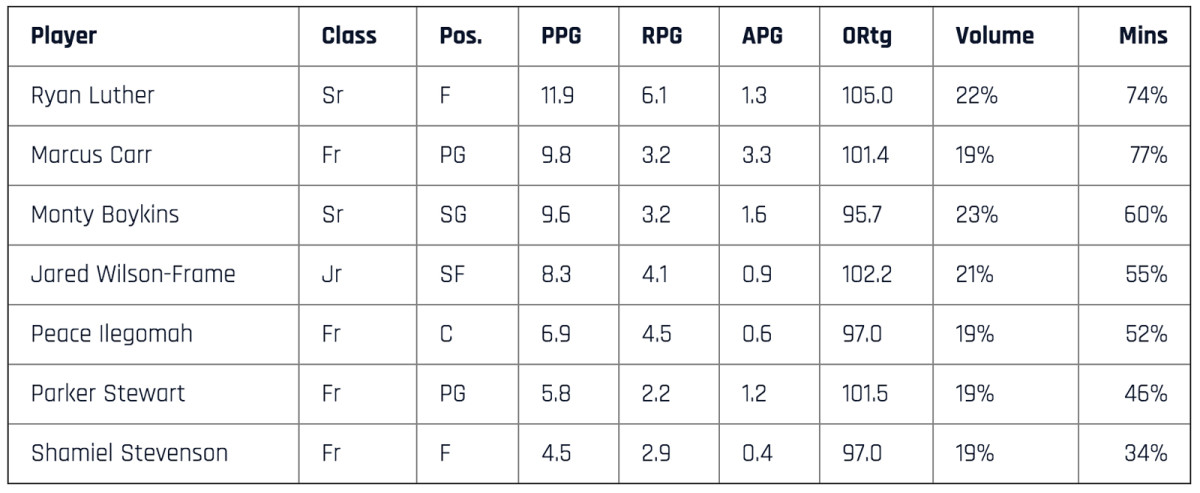Open Ryan Luther's player name

(93, 96)
